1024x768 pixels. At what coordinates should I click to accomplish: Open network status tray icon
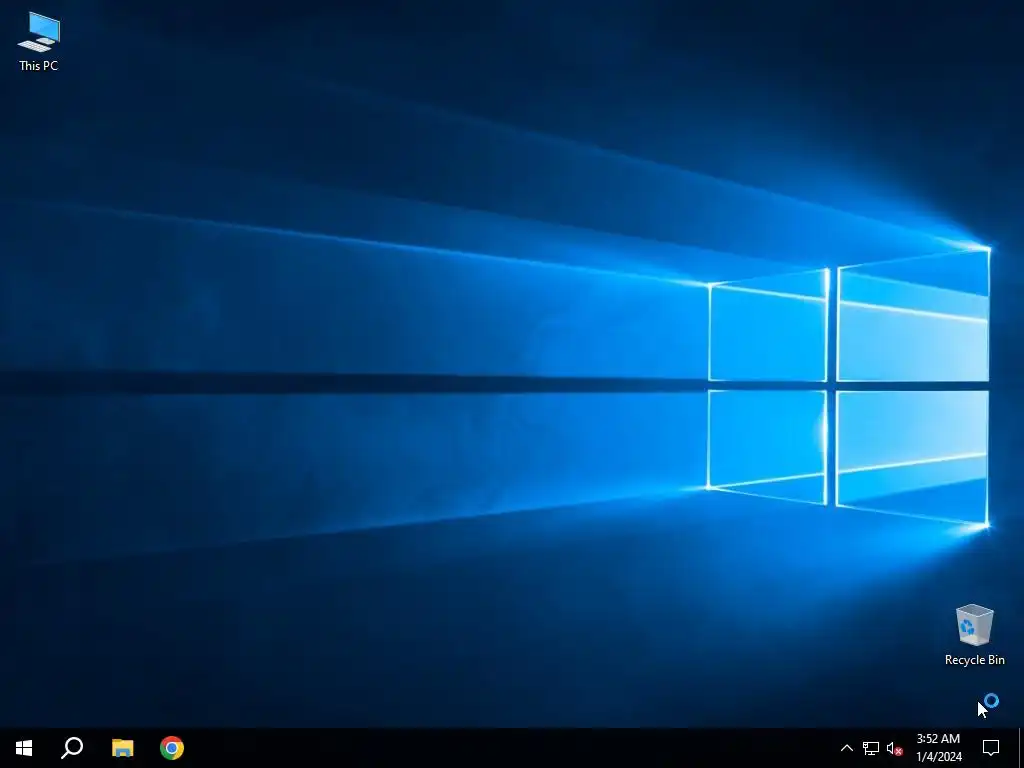tap(871, 748)
